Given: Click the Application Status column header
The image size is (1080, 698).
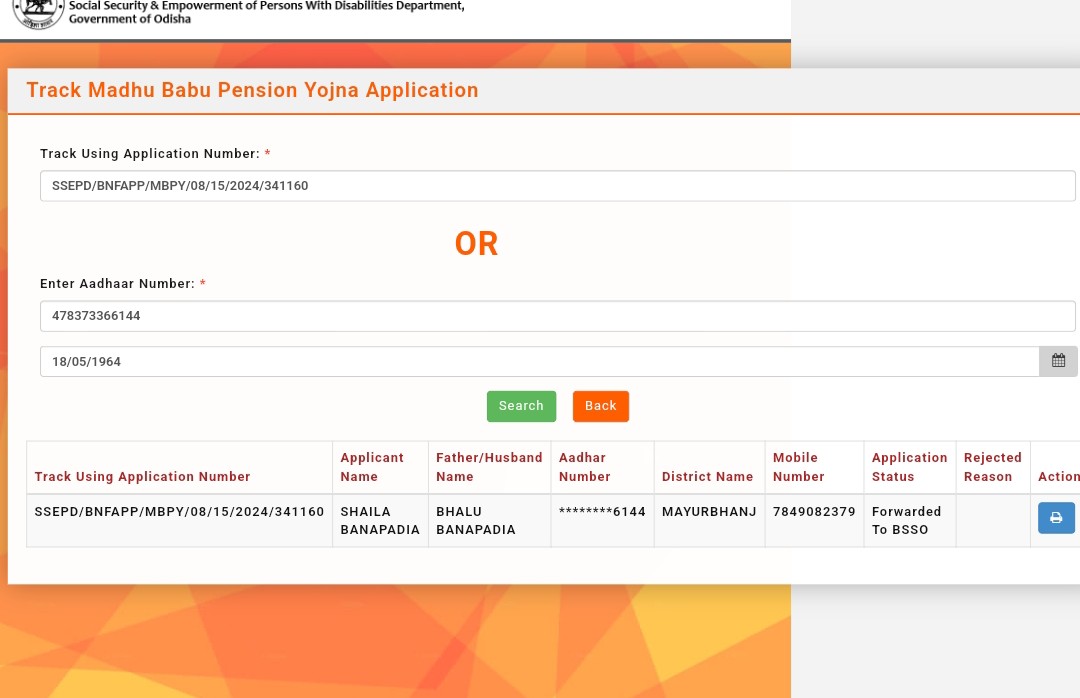Looking at the screenshot, I should coord(909,467).
